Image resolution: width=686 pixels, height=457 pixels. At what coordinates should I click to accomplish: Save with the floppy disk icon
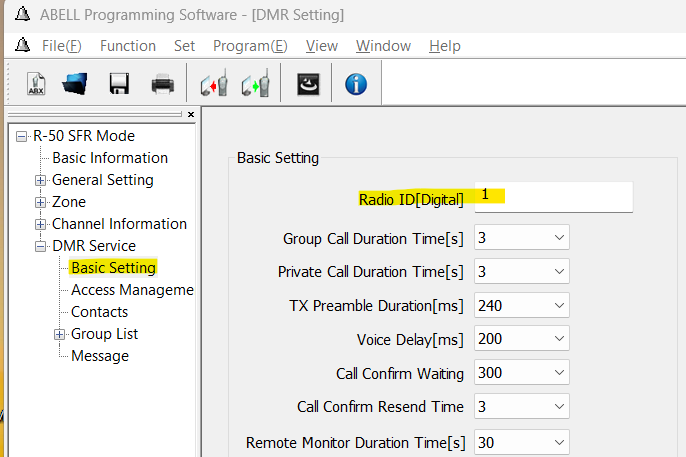click(119, 84)
